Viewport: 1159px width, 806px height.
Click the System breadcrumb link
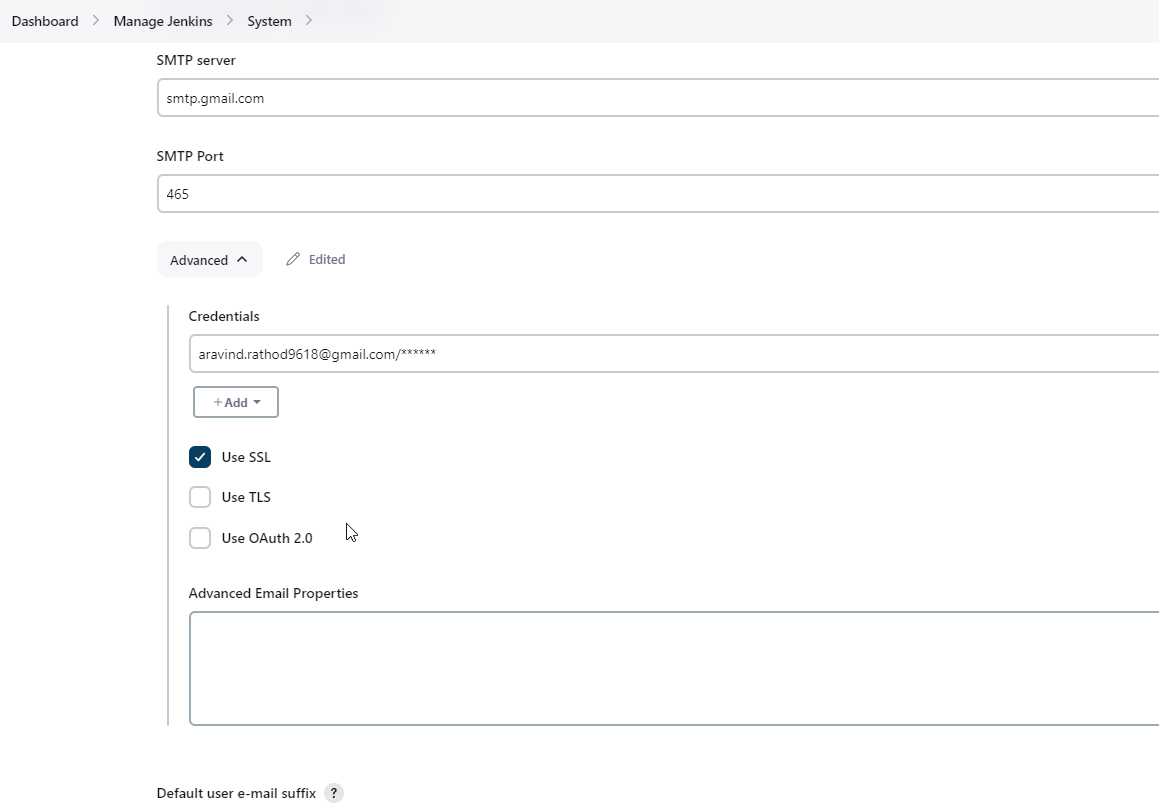point(269,21)
